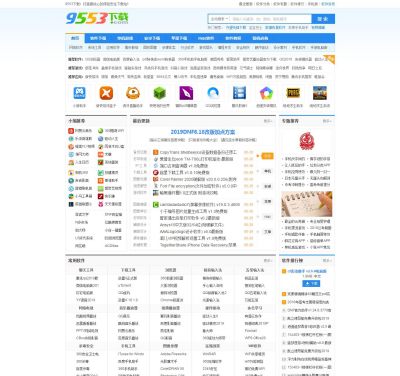
Task: Select the orange highlighted category tab beside update list
Action: click(x=267, y=156)
